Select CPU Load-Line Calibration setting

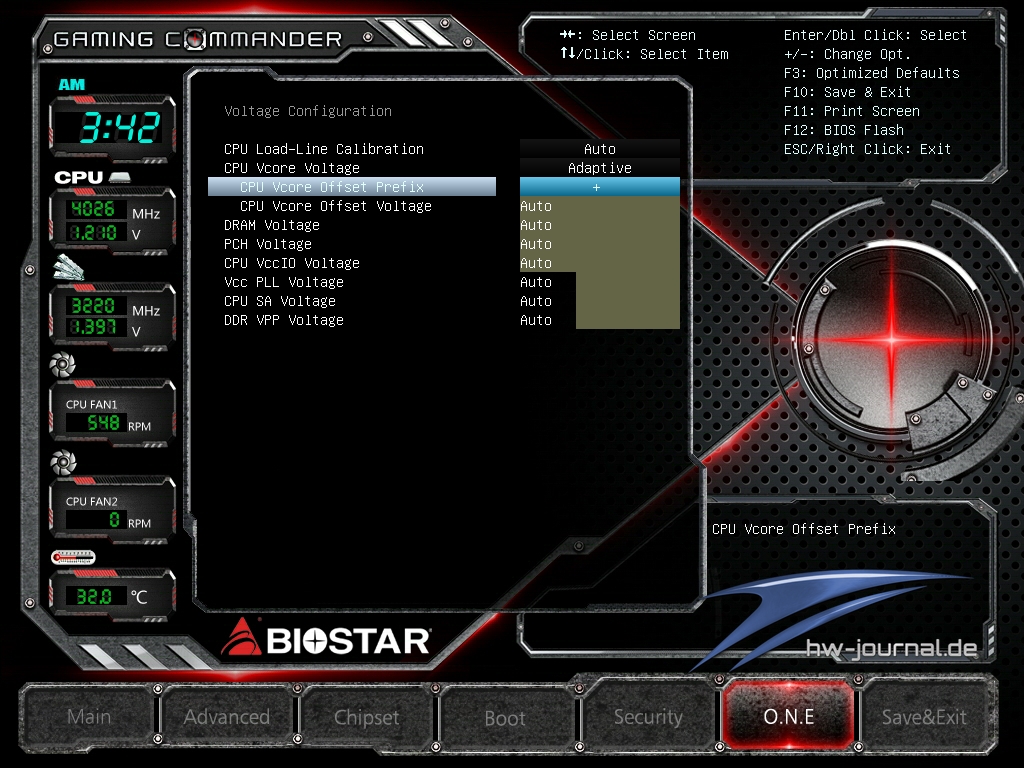point(324,149)
